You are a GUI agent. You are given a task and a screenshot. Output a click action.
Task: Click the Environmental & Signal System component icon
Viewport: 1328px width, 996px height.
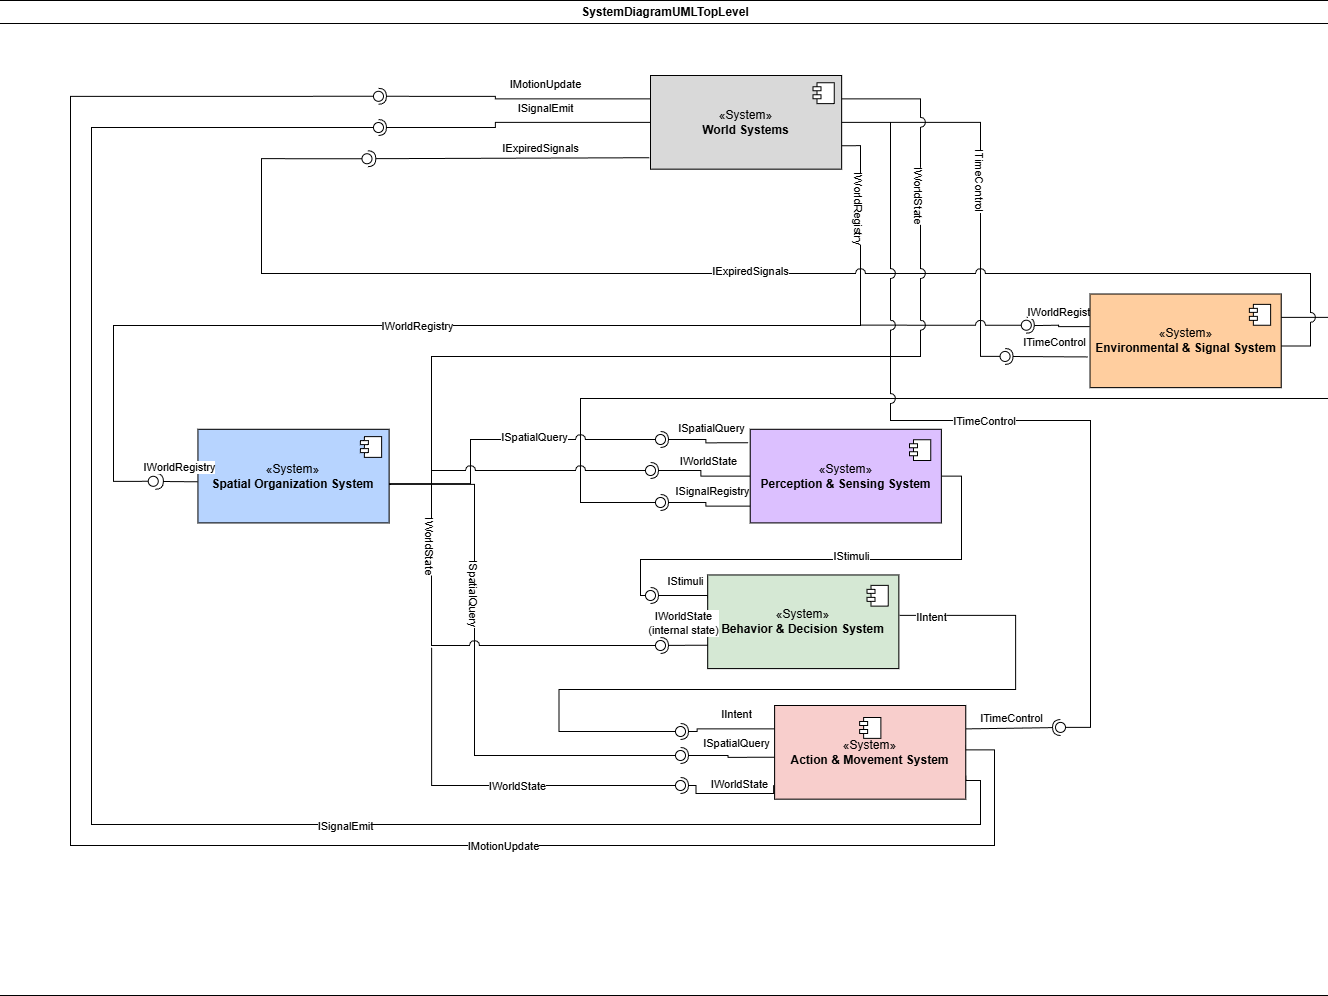click(1260, 314)
